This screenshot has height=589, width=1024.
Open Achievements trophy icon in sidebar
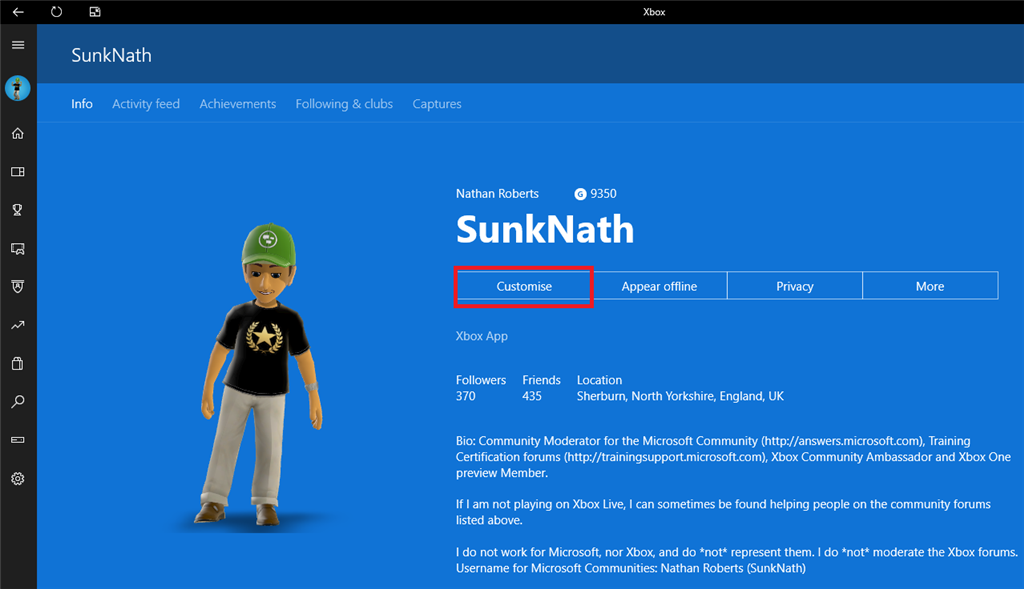coord(18,210)
